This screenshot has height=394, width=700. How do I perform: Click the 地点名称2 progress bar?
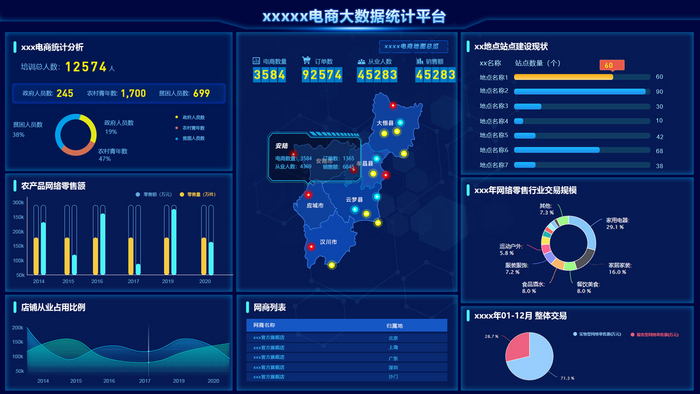pos(580,91)
